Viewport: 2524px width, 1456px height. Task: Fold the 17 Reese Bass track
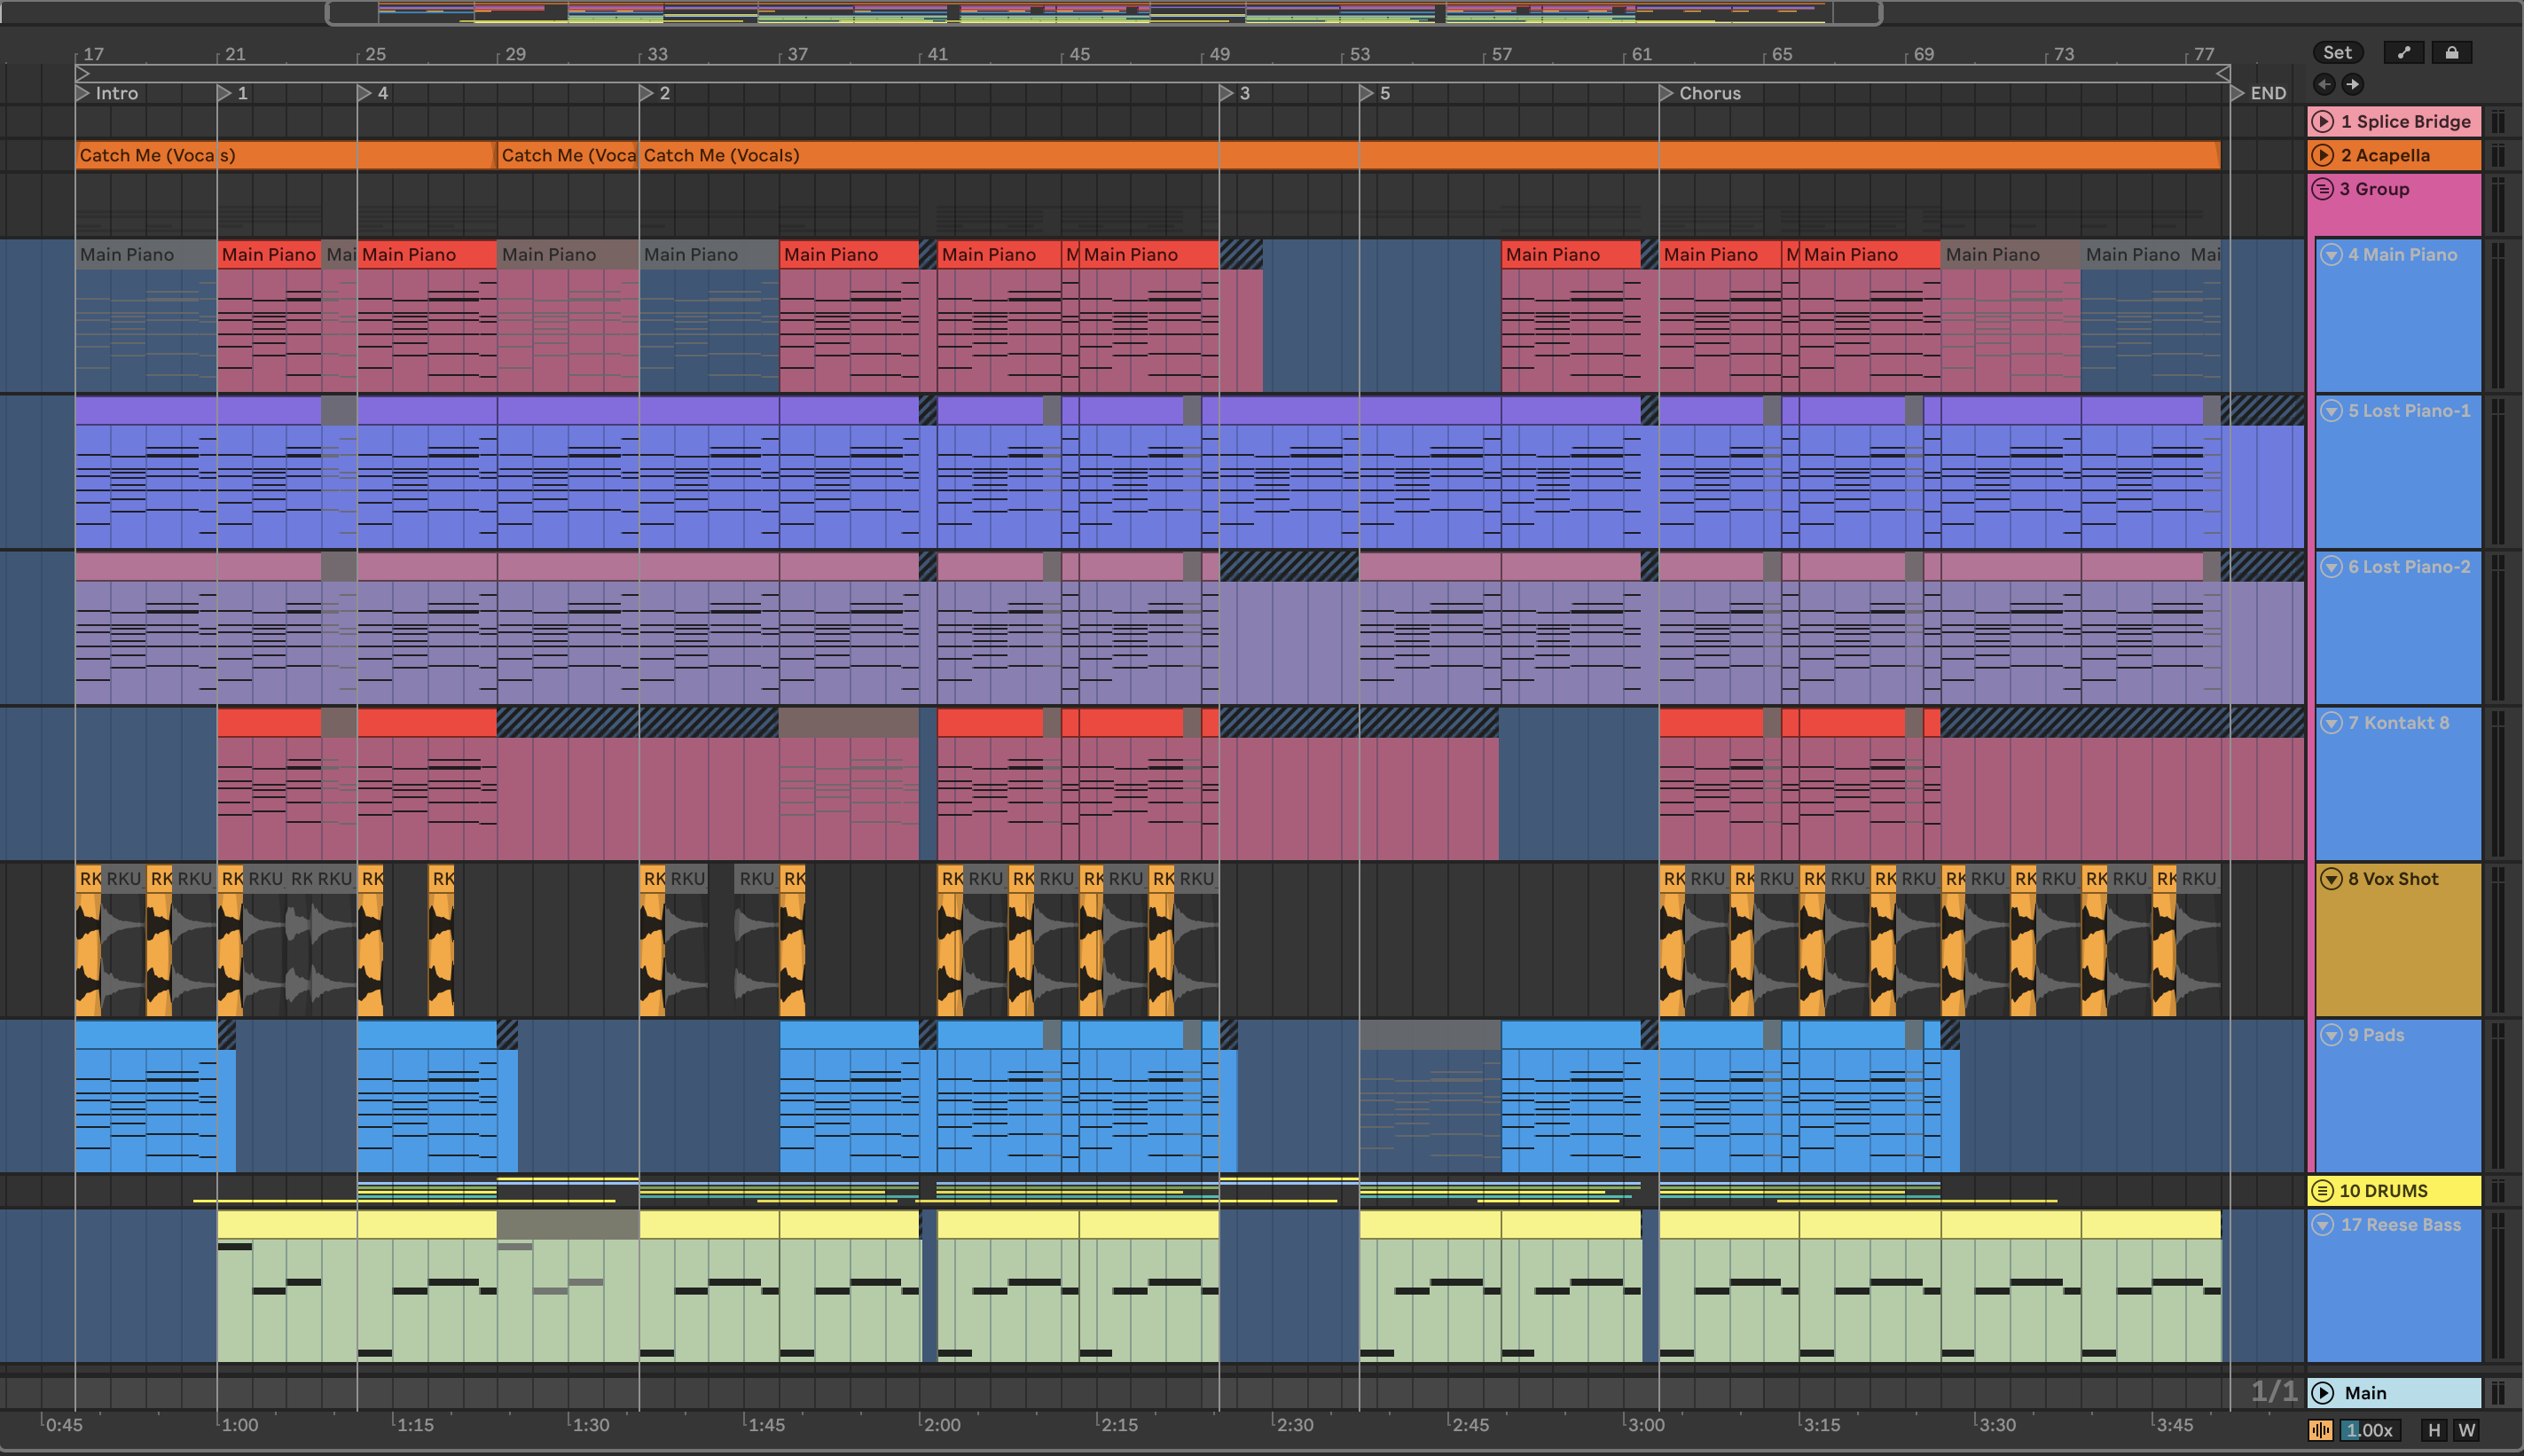click(2324, 1225)
